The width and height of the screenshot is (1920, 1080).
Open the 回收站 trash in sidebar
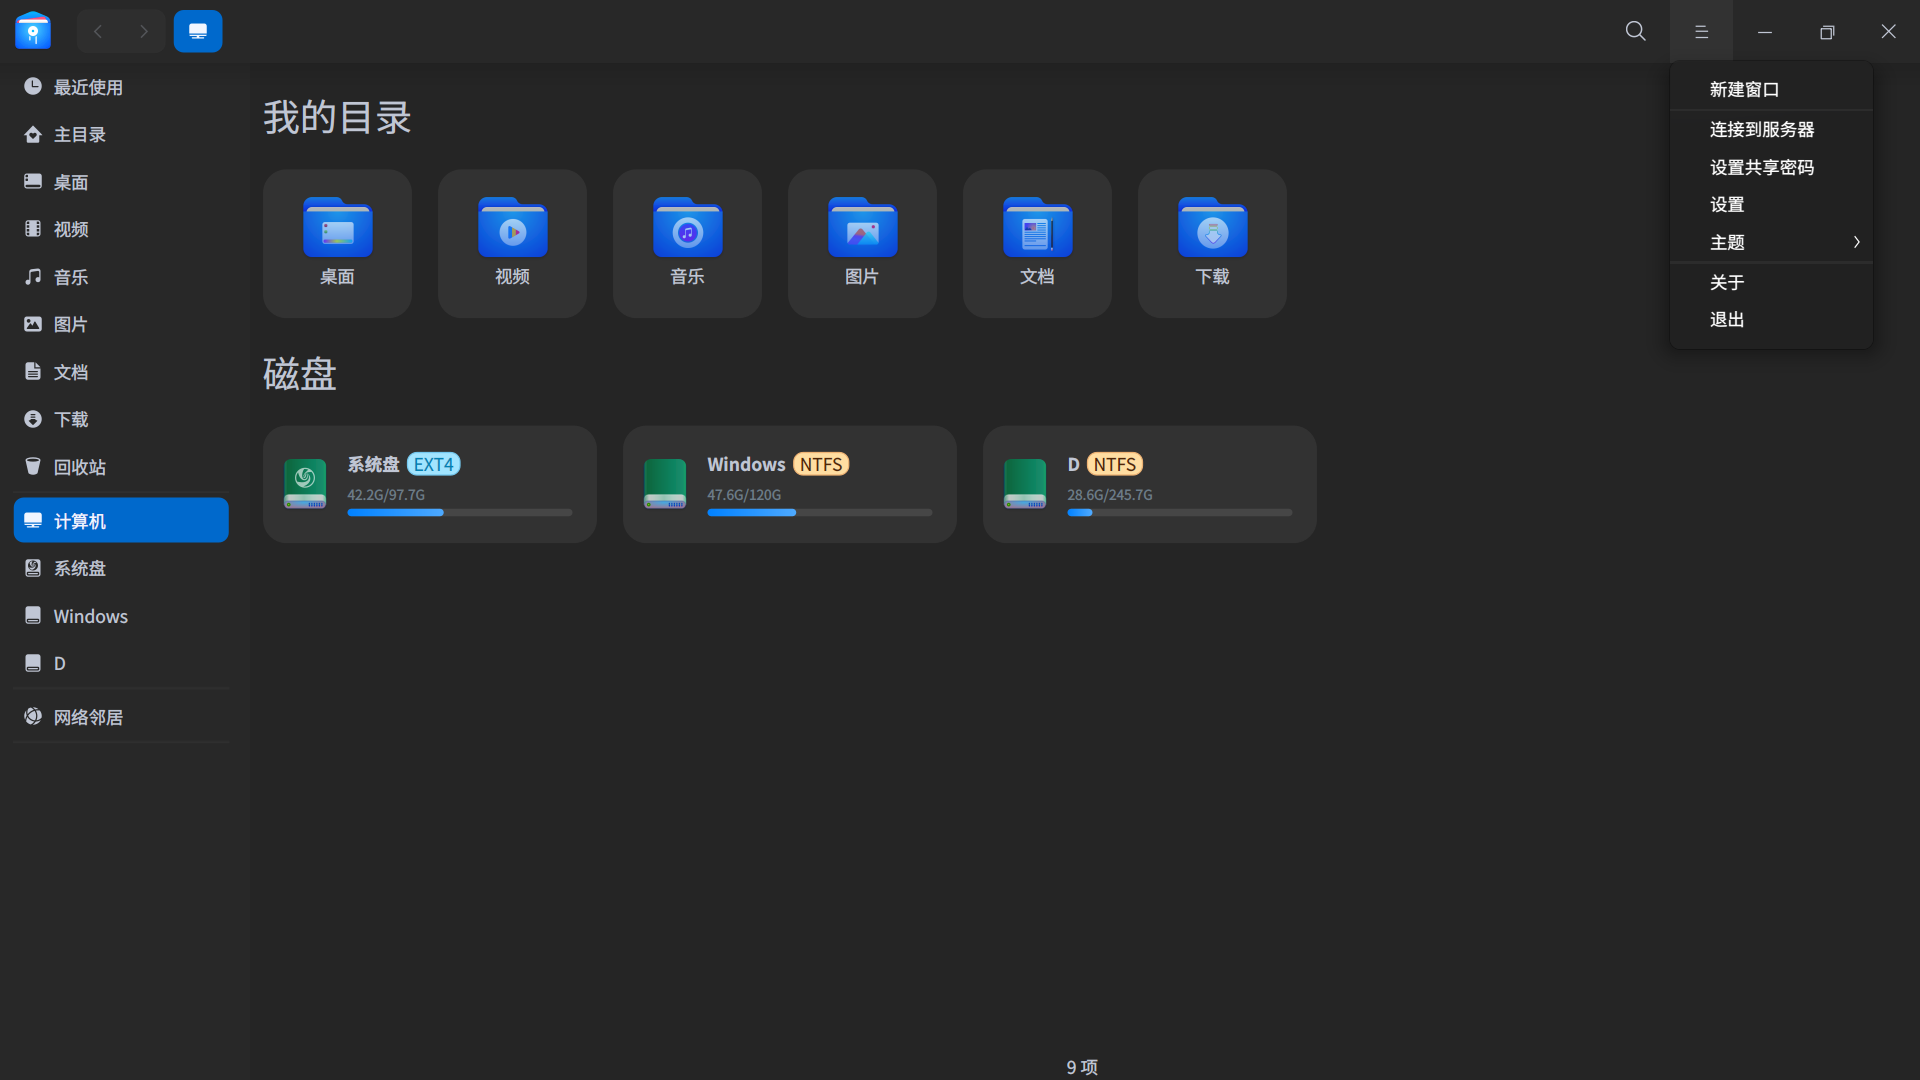click(x=80, y=467)
